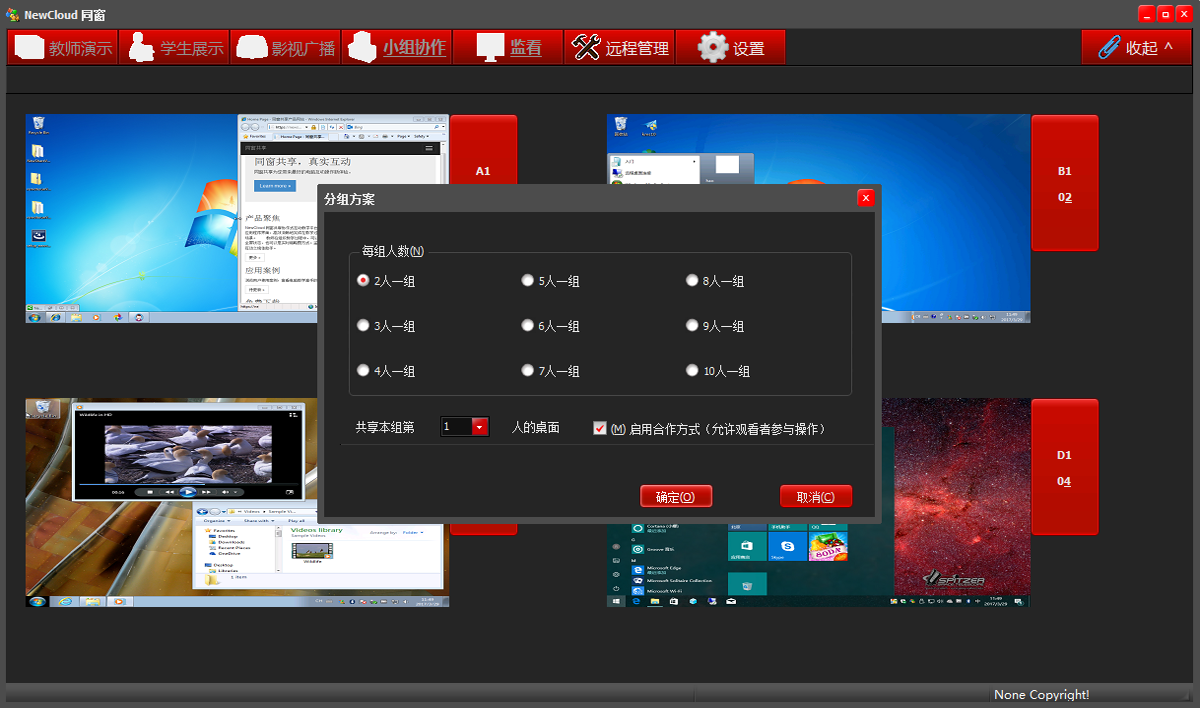Click the 监看 monitor toolbar button
1200x708 pixels.
coord(508,47)
